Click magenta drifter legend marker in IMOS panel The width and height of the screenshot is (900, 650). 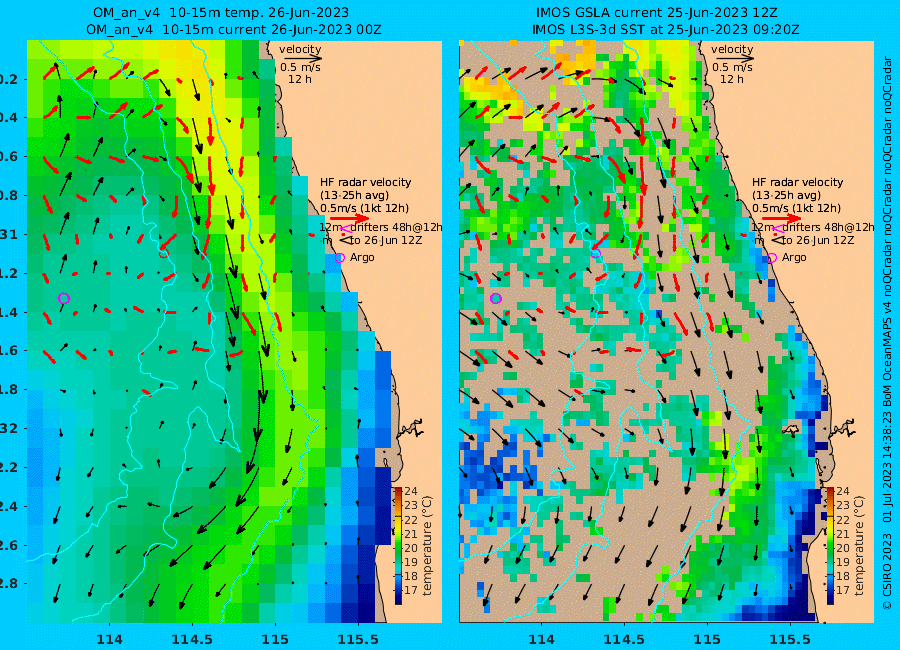(777, 229)
